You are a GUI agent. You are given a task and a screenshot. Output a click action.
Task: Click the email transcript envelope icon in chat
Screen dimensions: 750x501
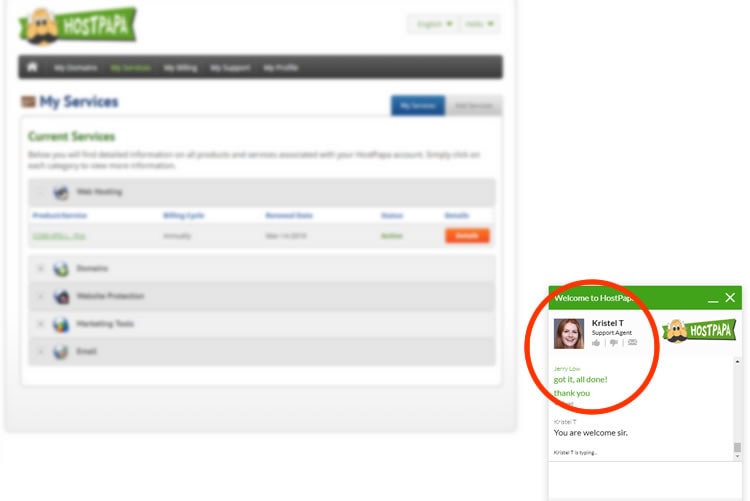point(632,343)
